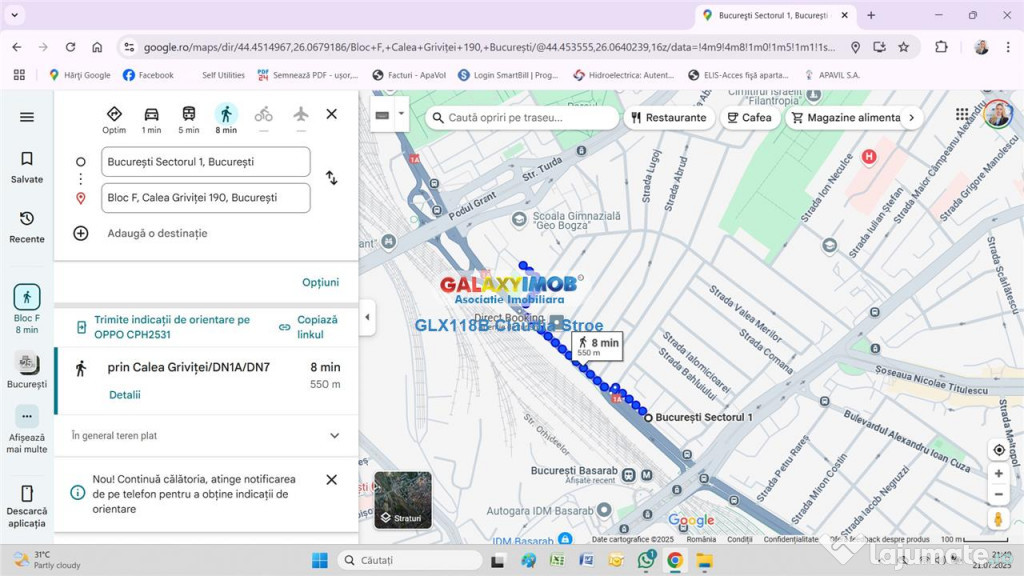The width and height of the screenshot is (1024, 576).
Task: Select public transit mode 5 min
Action: click(189, 120)
